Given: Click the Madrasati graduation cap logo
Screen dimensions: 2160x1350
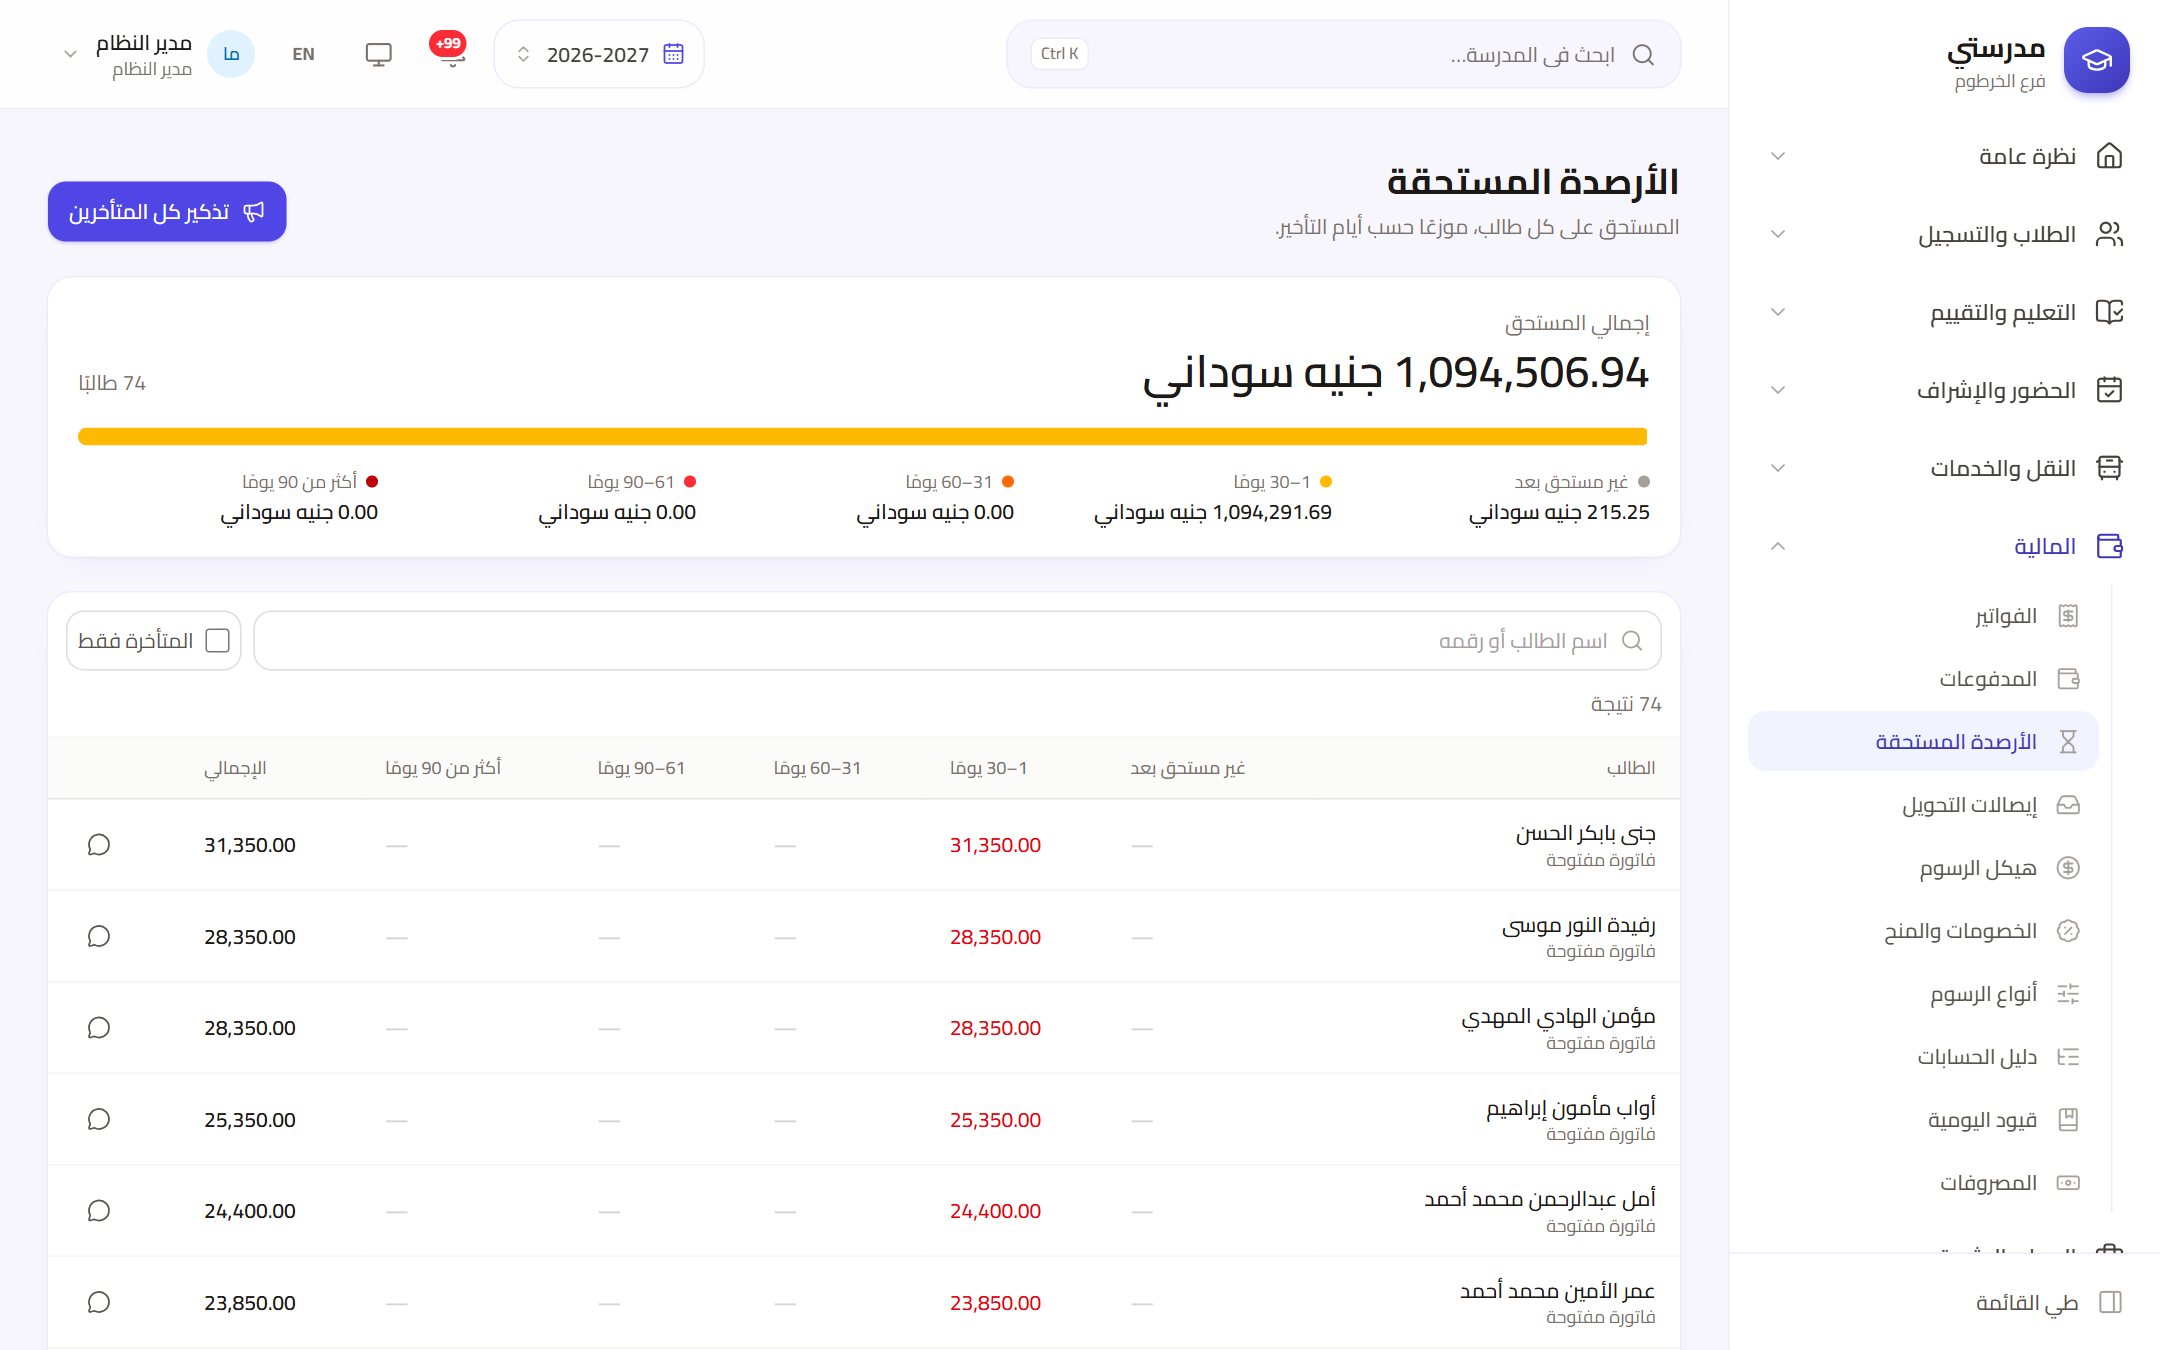Looking at the screenshot, I should pyautogui.click(x=2096, y=60).
